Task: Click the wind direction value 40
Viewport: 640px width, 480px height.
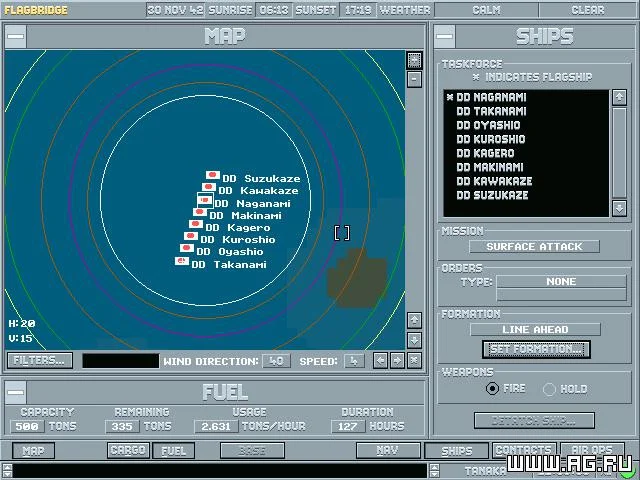Action: 276,361
